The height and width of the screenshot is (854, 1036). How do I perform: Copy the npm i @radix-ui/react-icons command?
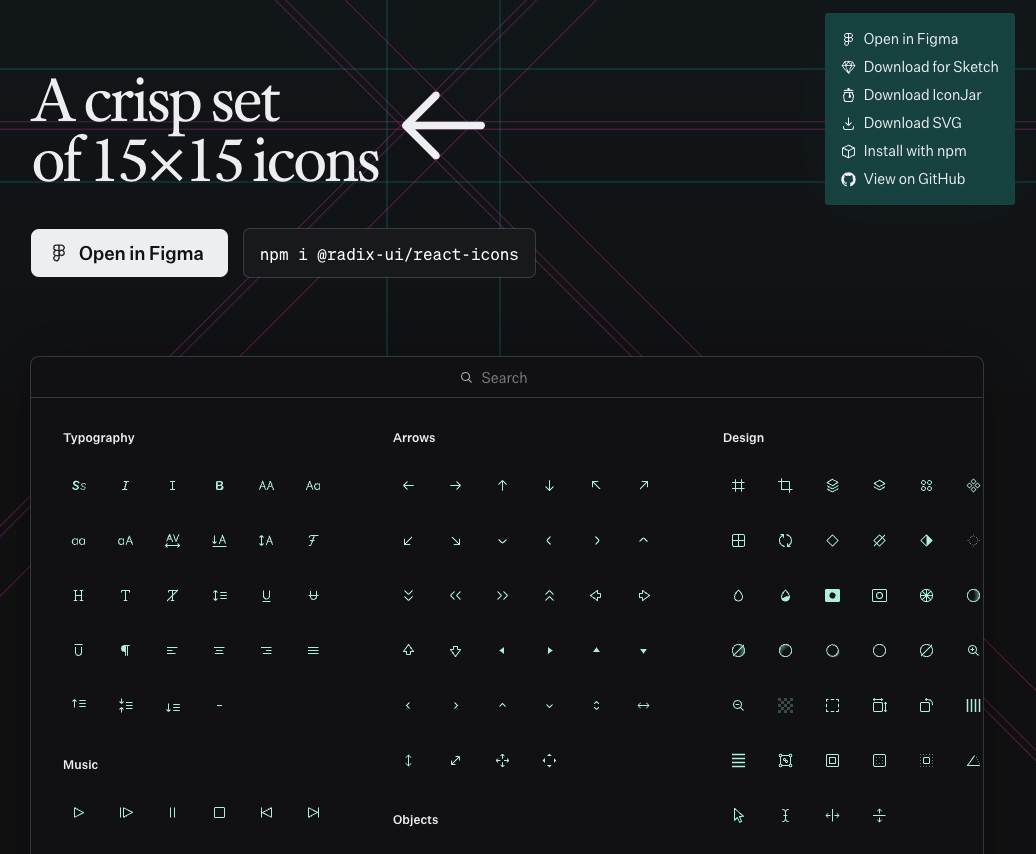(389, 254)
